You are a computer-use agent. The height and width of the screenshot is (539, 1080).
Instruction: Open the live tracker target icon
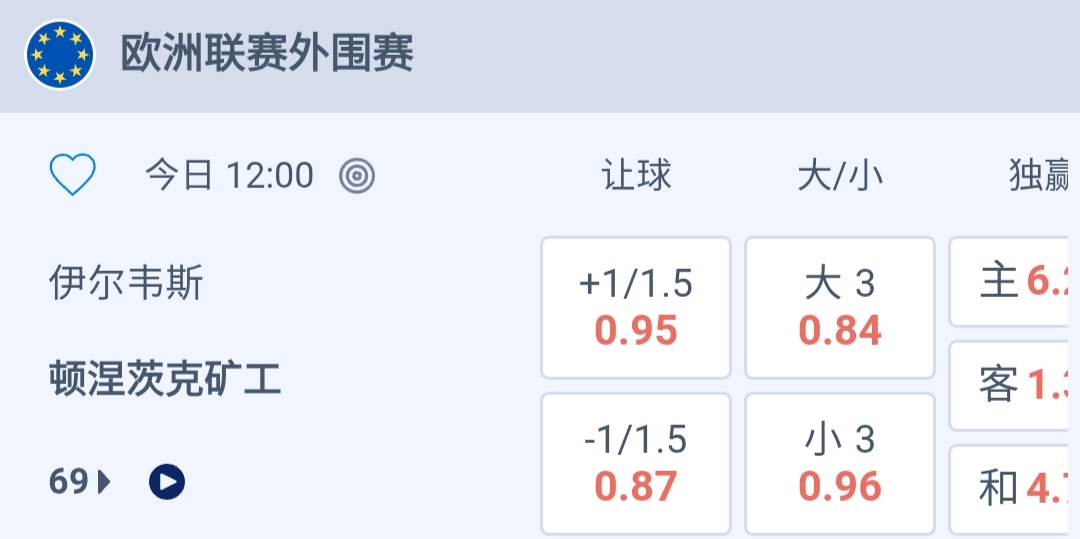(357, 177)
